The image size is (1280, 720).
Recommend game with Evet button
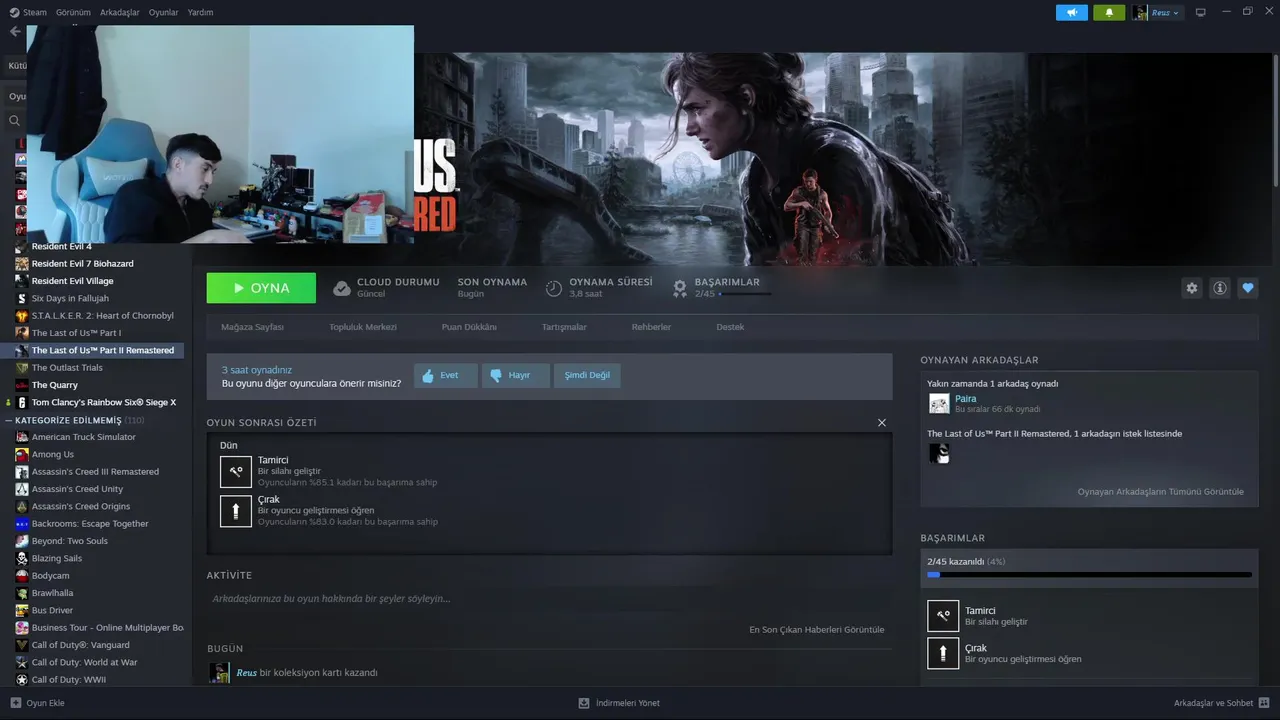445,376
